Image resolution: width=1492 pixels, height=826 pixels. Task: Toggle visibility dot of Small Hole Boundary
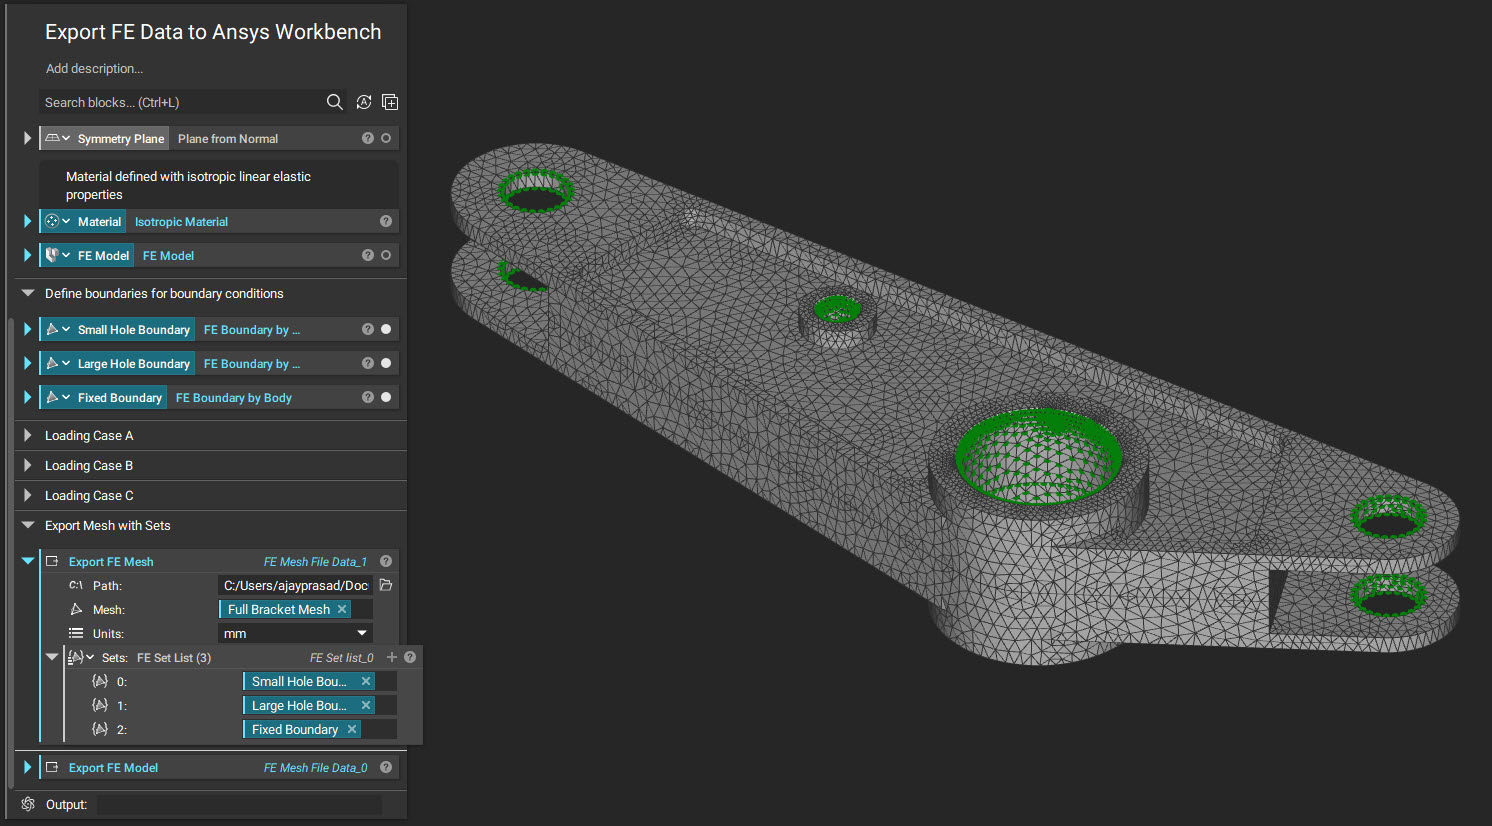tap(386, 329)
